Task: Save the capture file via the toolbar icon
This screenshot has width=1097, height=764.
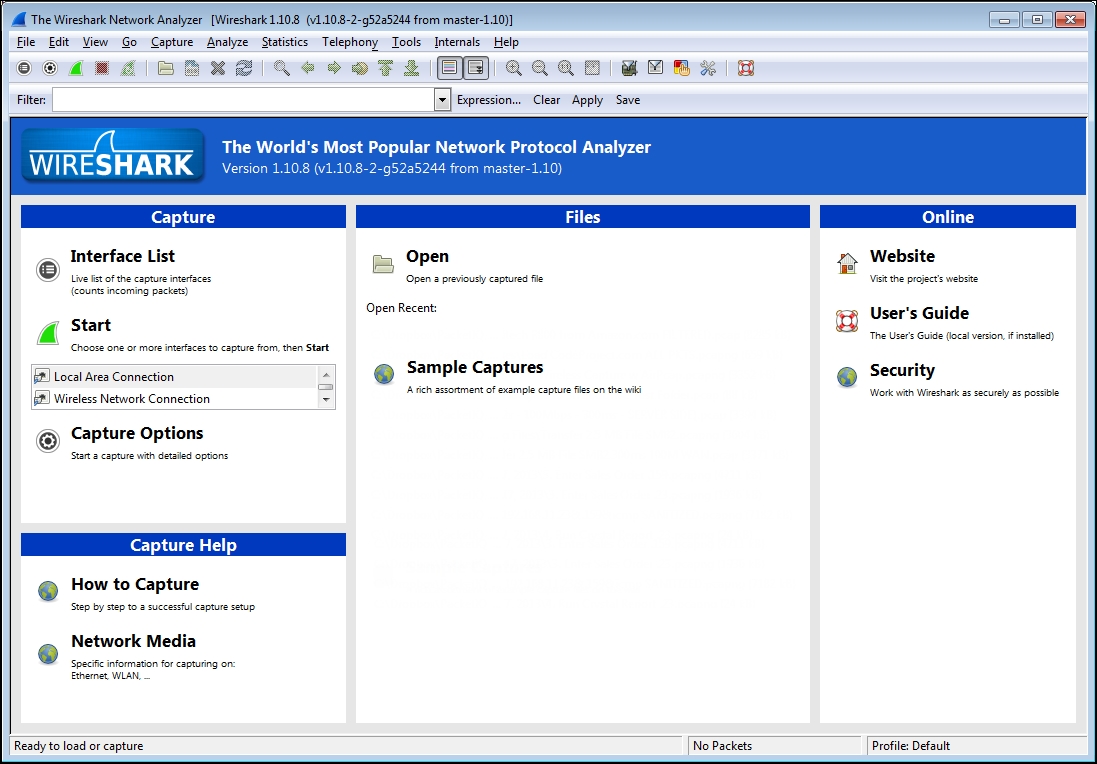Action: [192, 68]
